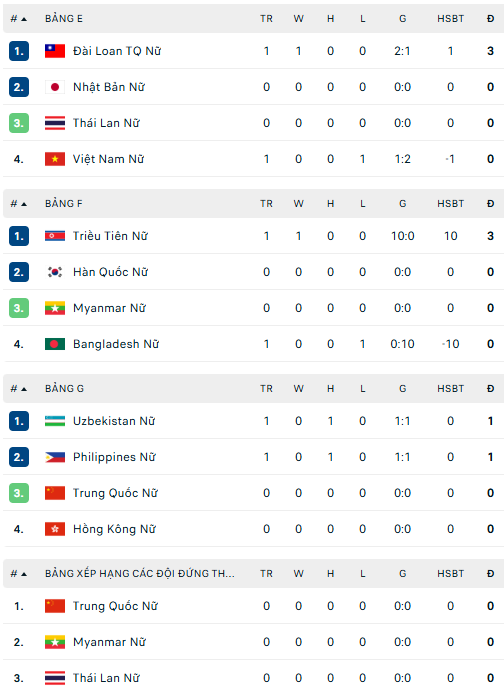Open Thái Lan Nữ team in Bảng E
This screenshot has width=504, height=693.
[106, 123]
